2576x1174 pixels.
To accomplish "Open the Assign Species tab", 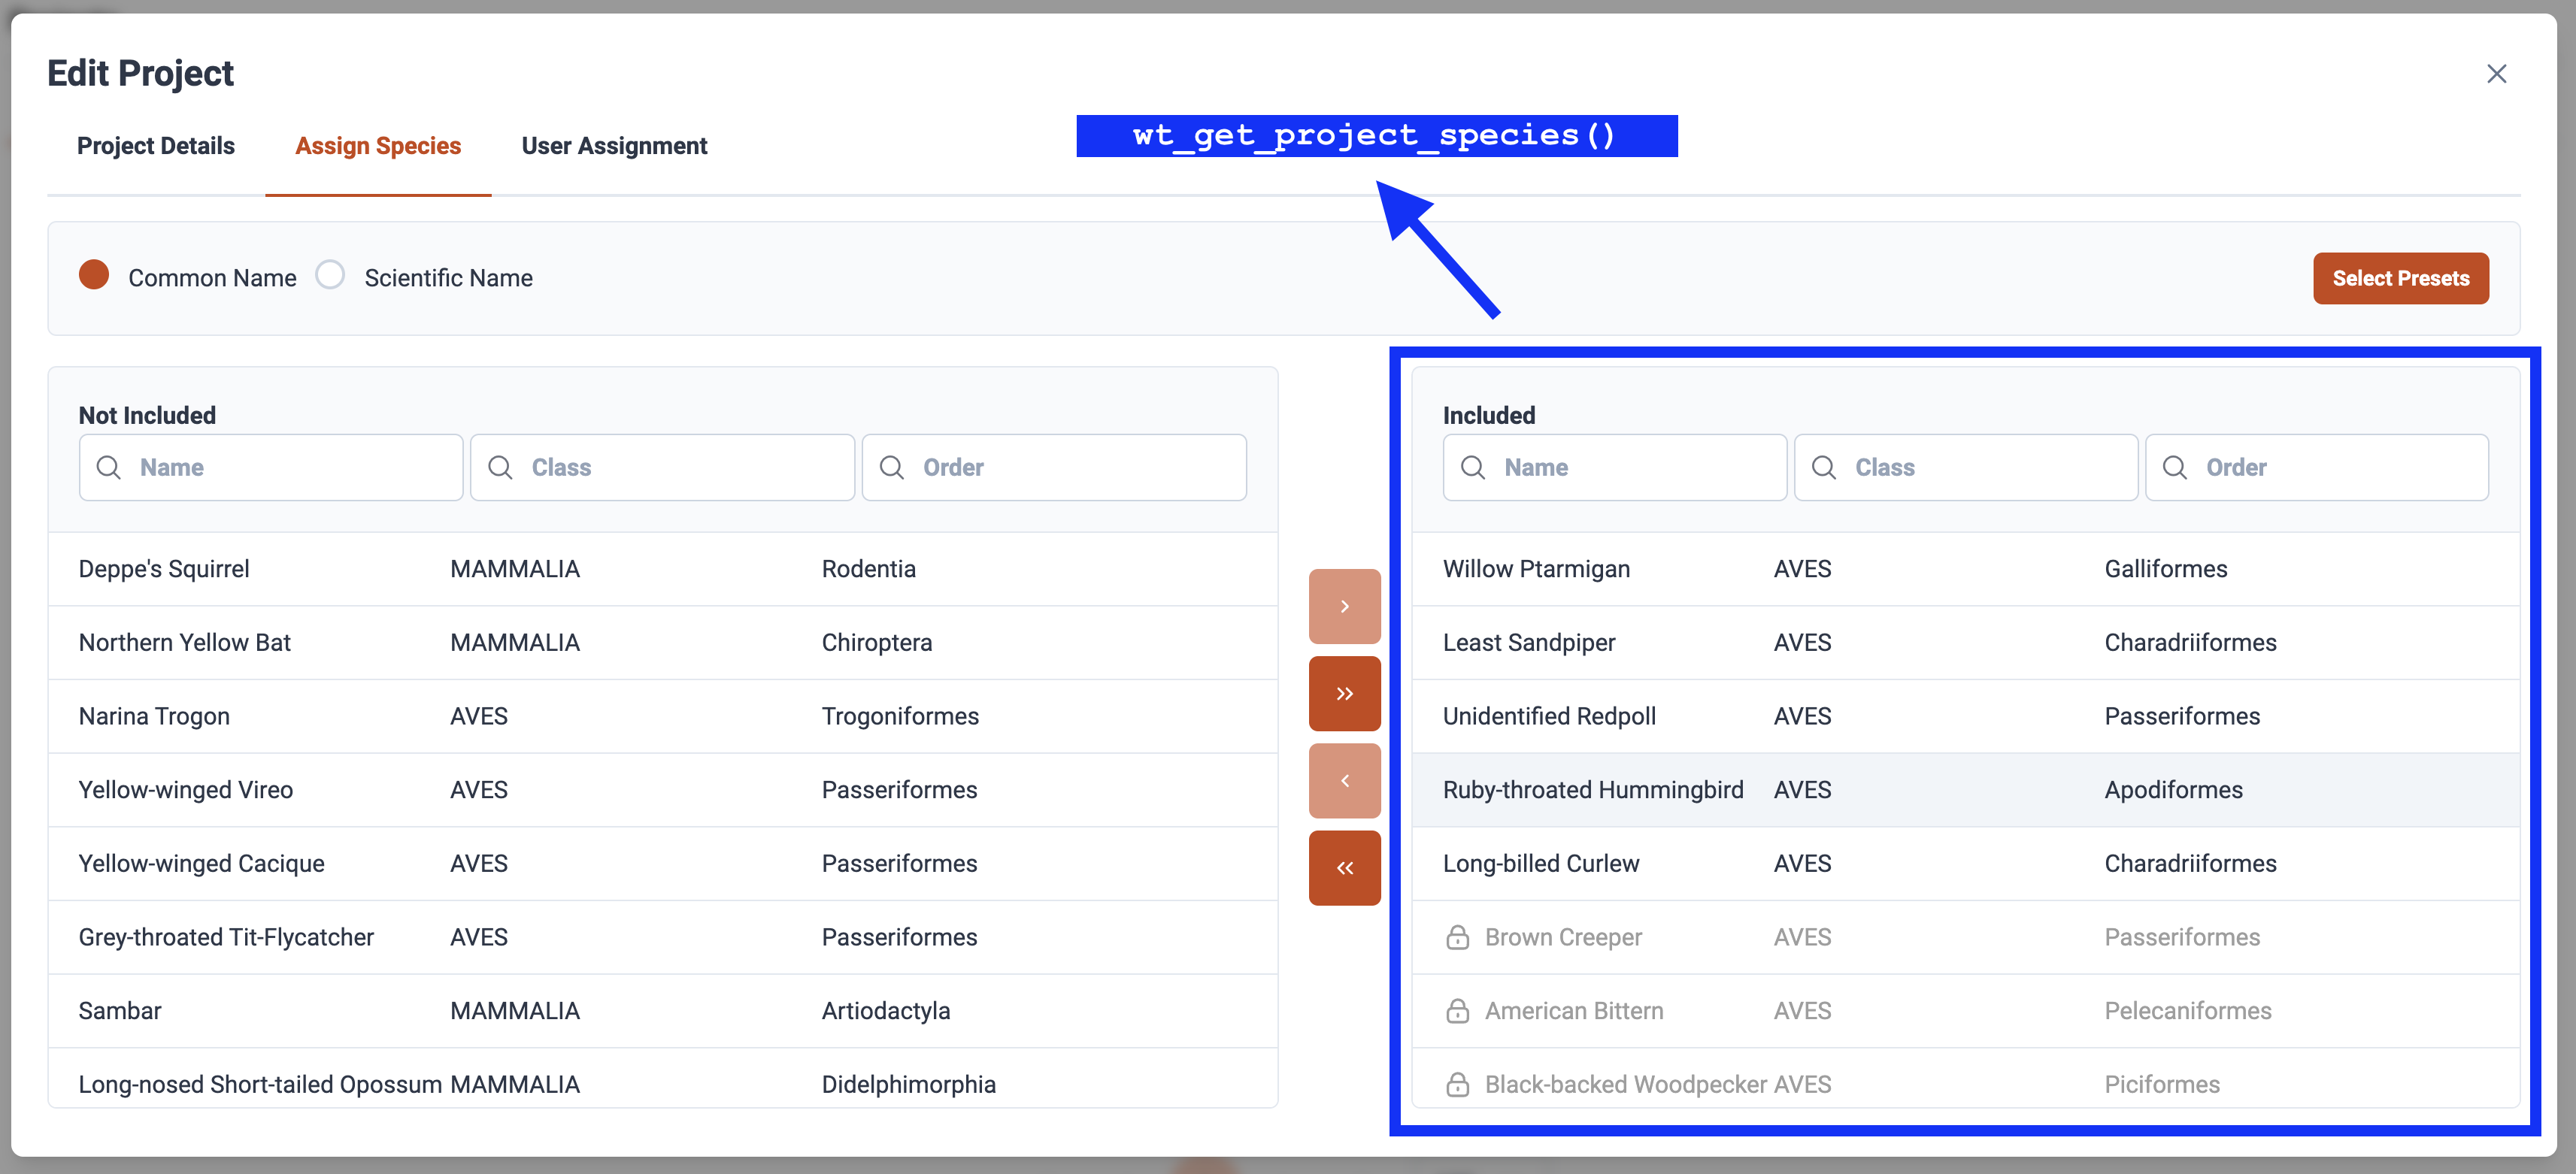I will pyautogui.click(x=378, y=146).
